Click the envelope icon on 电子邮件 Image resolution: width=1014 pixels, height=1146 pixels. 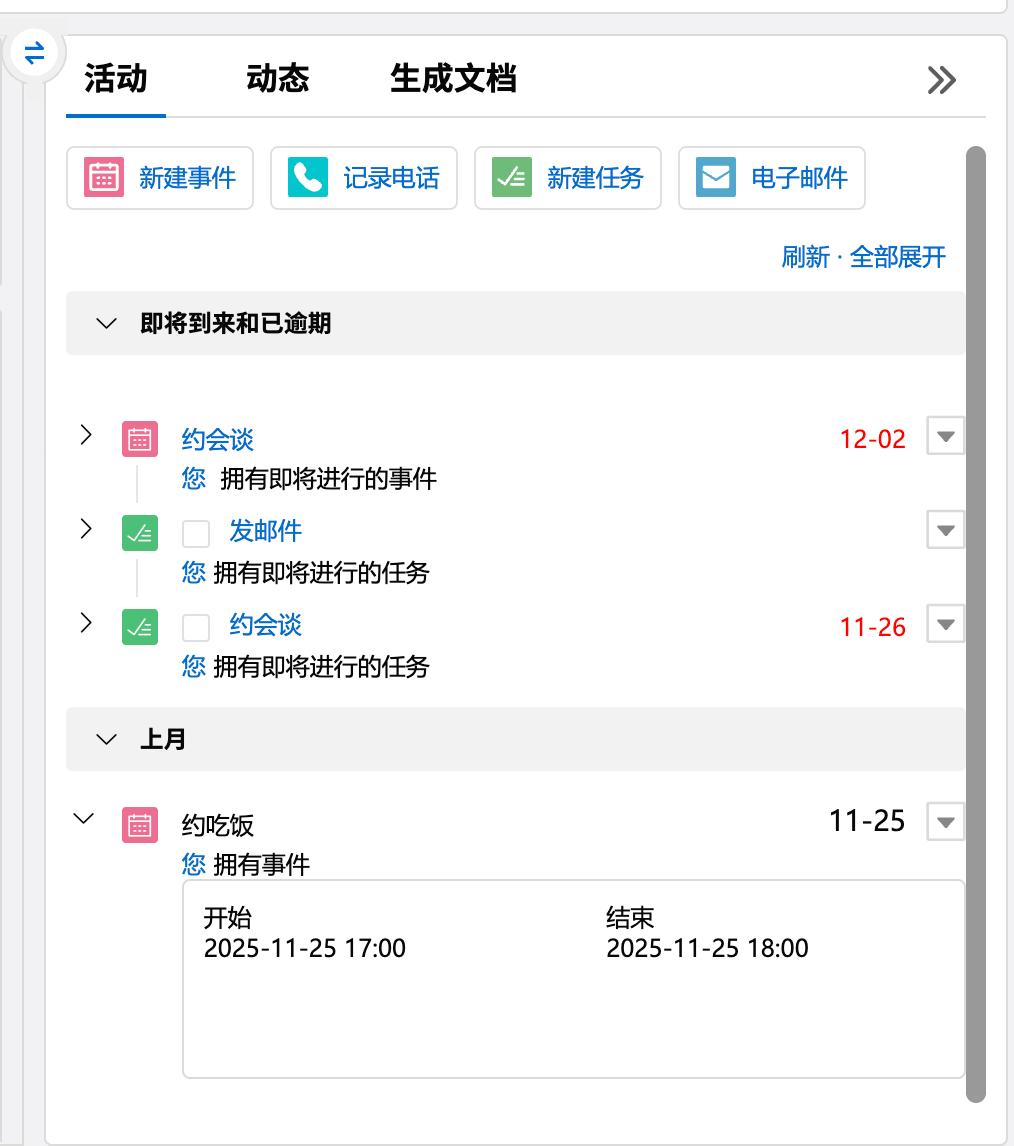pos(716,178)
